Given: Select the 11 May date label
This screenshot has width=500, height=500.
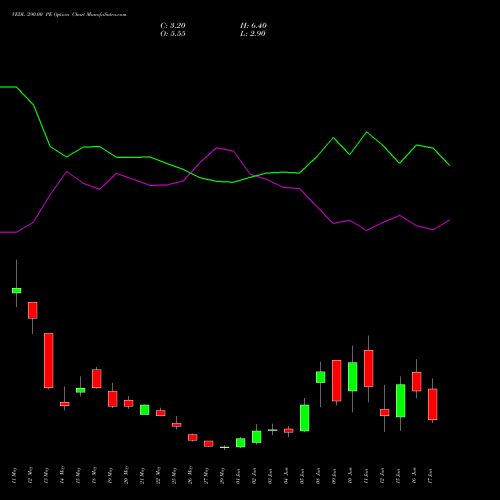Looking at the screenshot, I should tap(14, 476).
